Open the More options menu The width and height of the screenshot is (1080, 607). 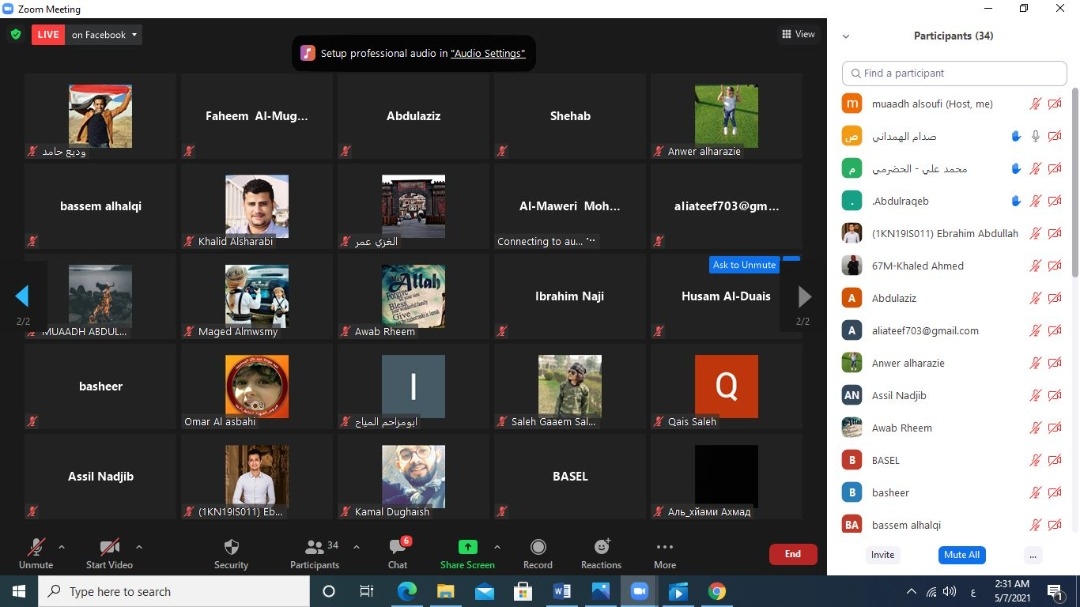665,548
